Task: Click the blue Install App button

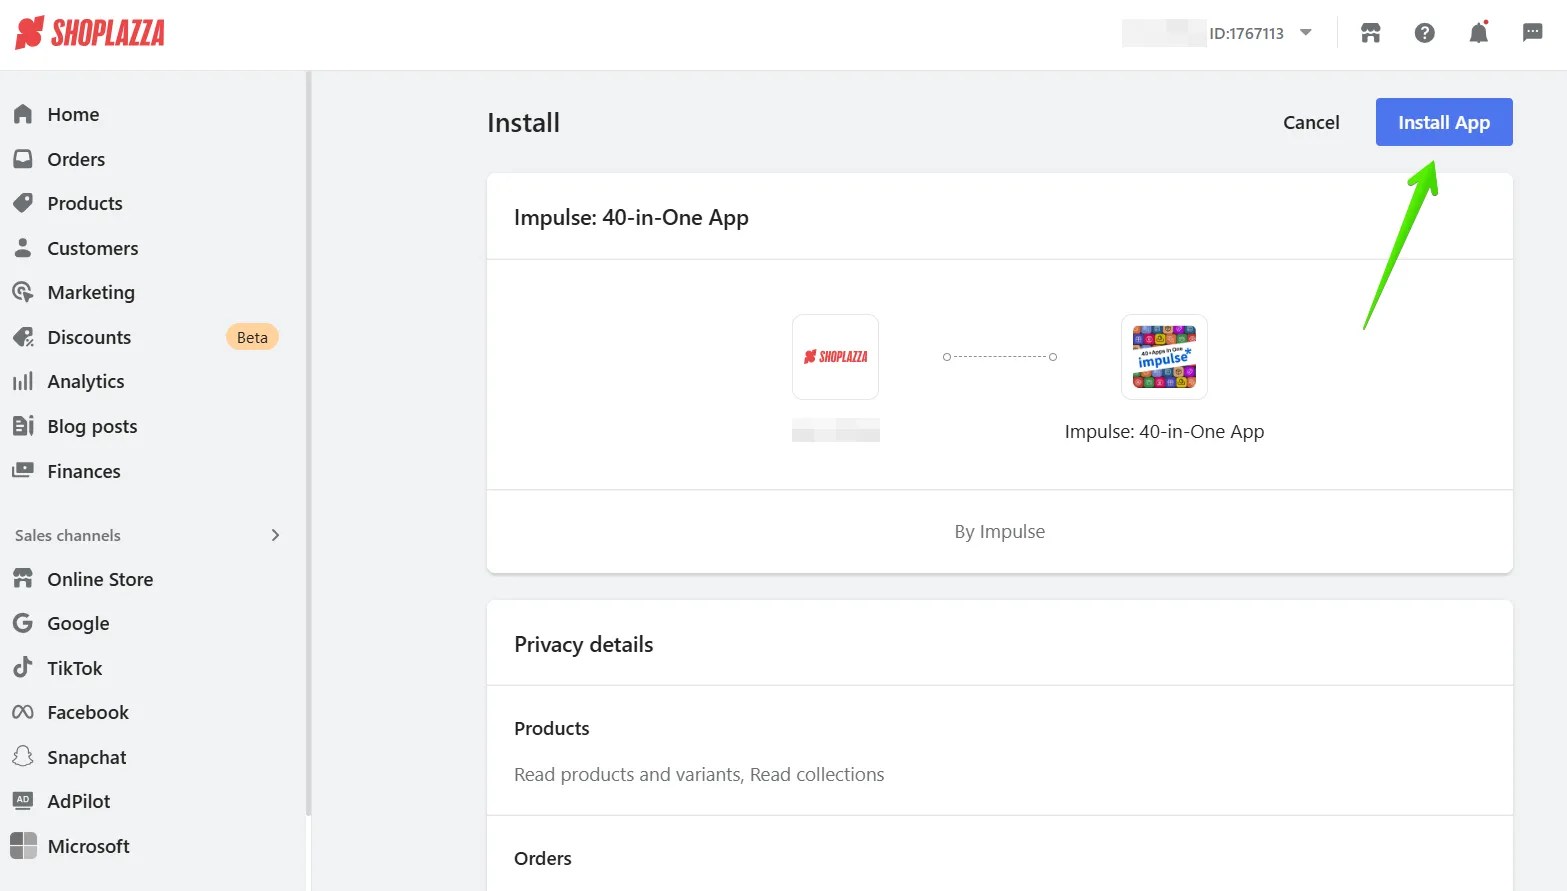Action: (1444, 122)
